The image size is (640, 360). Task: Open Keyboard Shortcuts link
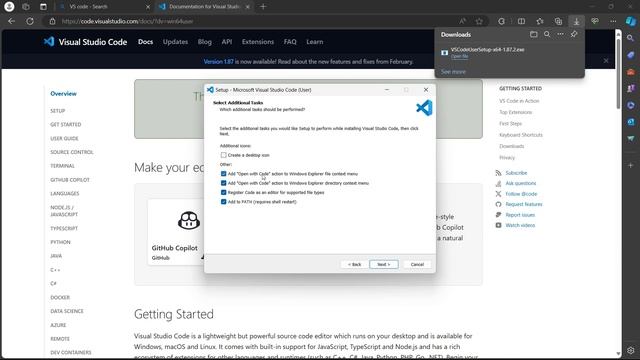point(521,135)
